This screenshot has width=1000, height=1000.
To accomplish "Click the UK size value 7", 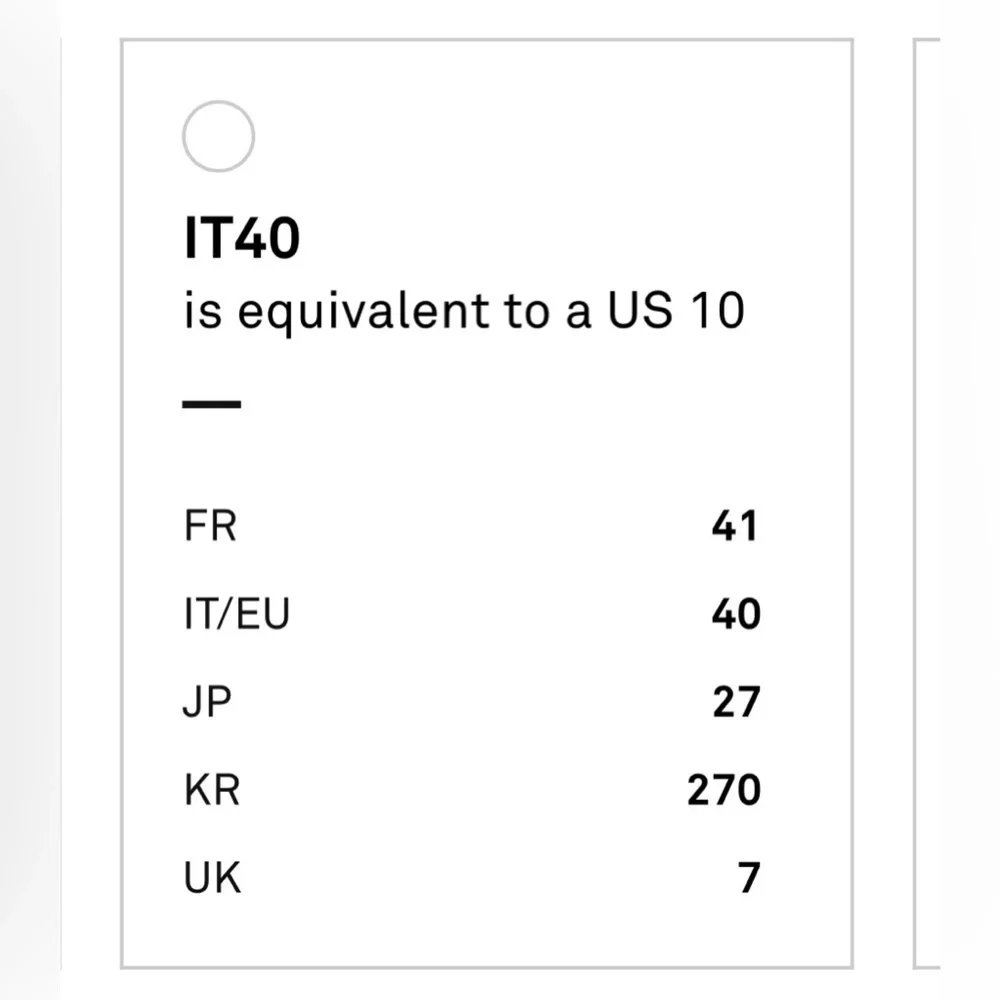I will coord(749,878).
